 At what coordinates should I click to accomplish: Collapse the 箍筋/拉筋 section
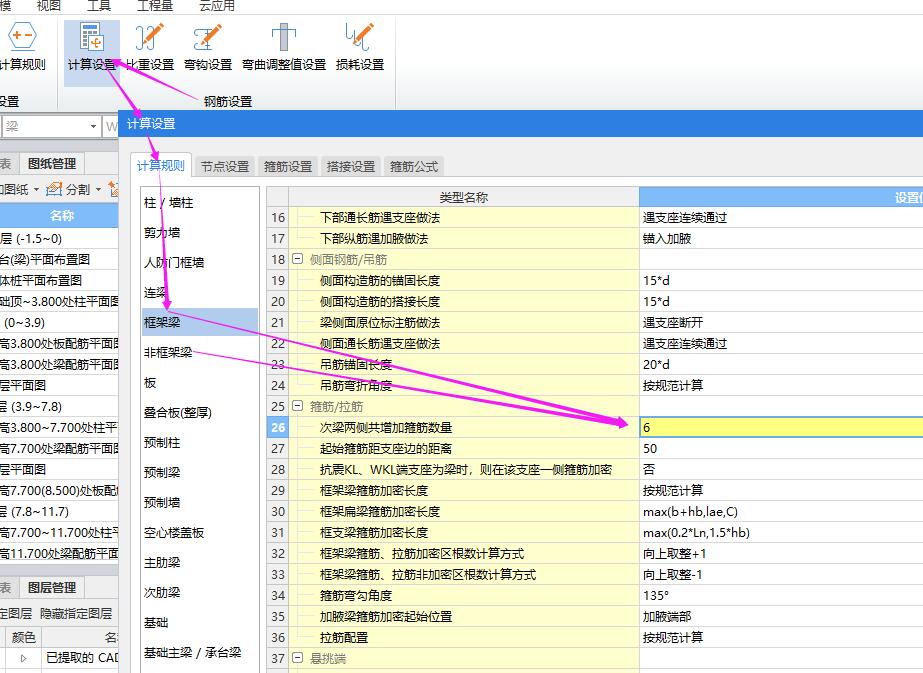pyautogui.click(x=298, y=406)
